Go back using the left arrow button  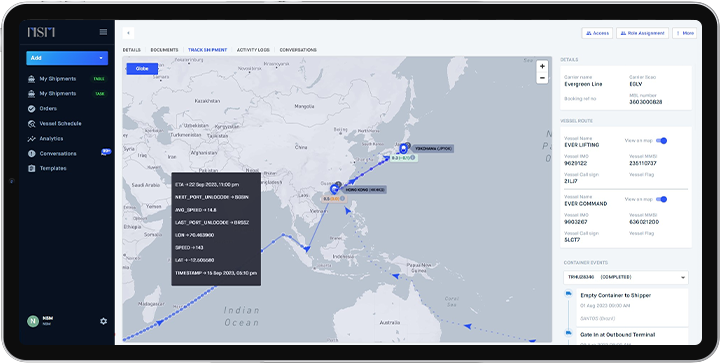129,33
